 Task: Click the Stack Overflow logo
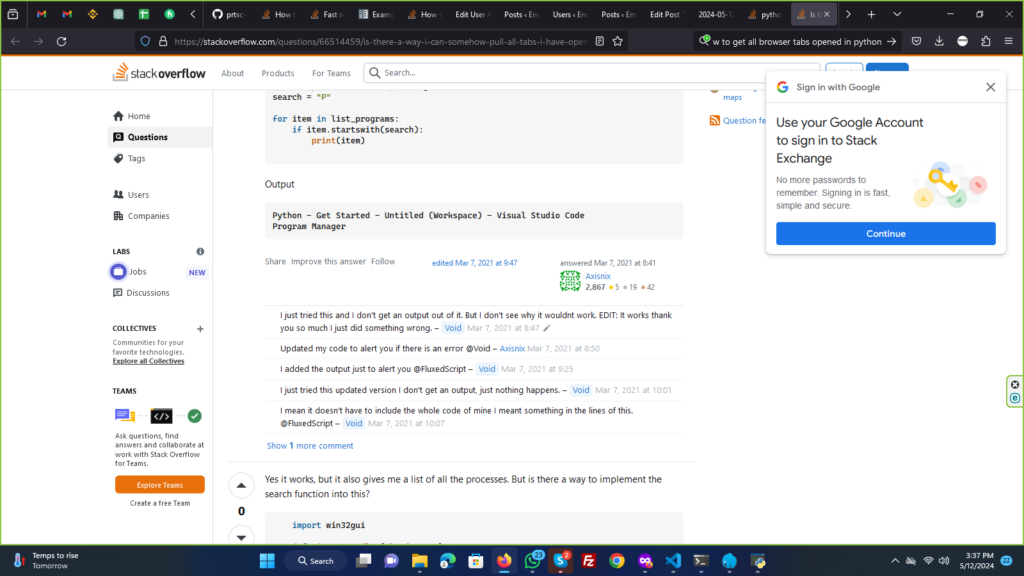[161, 73]
